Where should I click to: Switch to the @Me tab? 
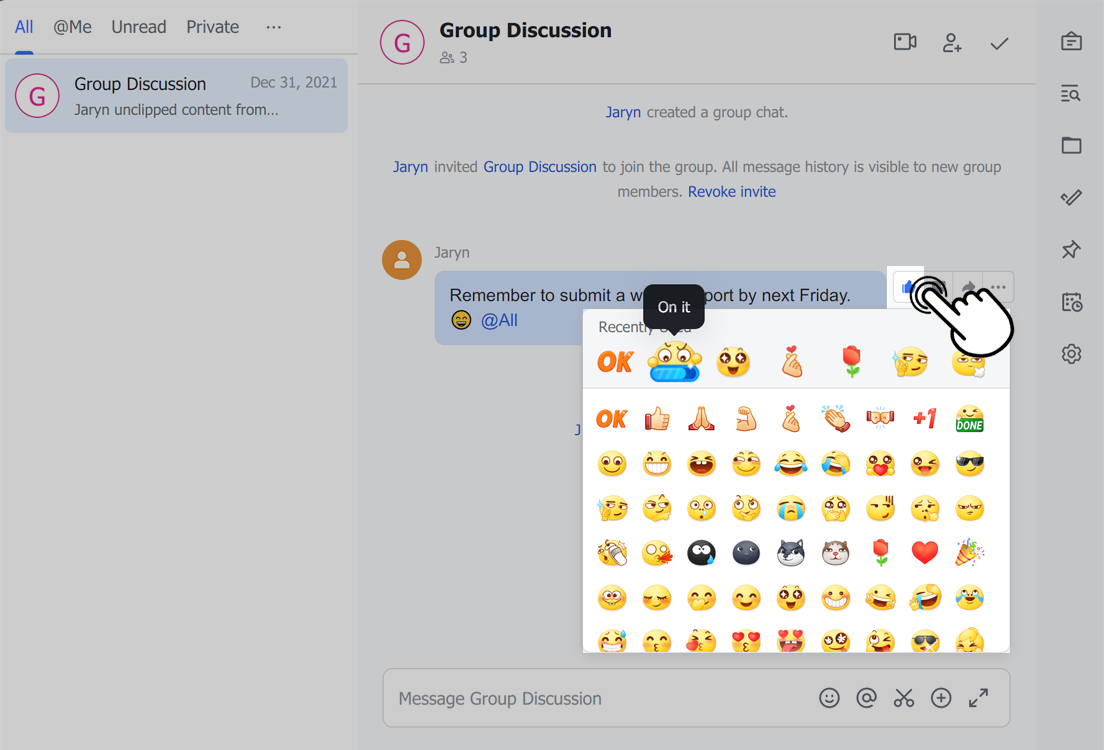[x=72, y=27]
